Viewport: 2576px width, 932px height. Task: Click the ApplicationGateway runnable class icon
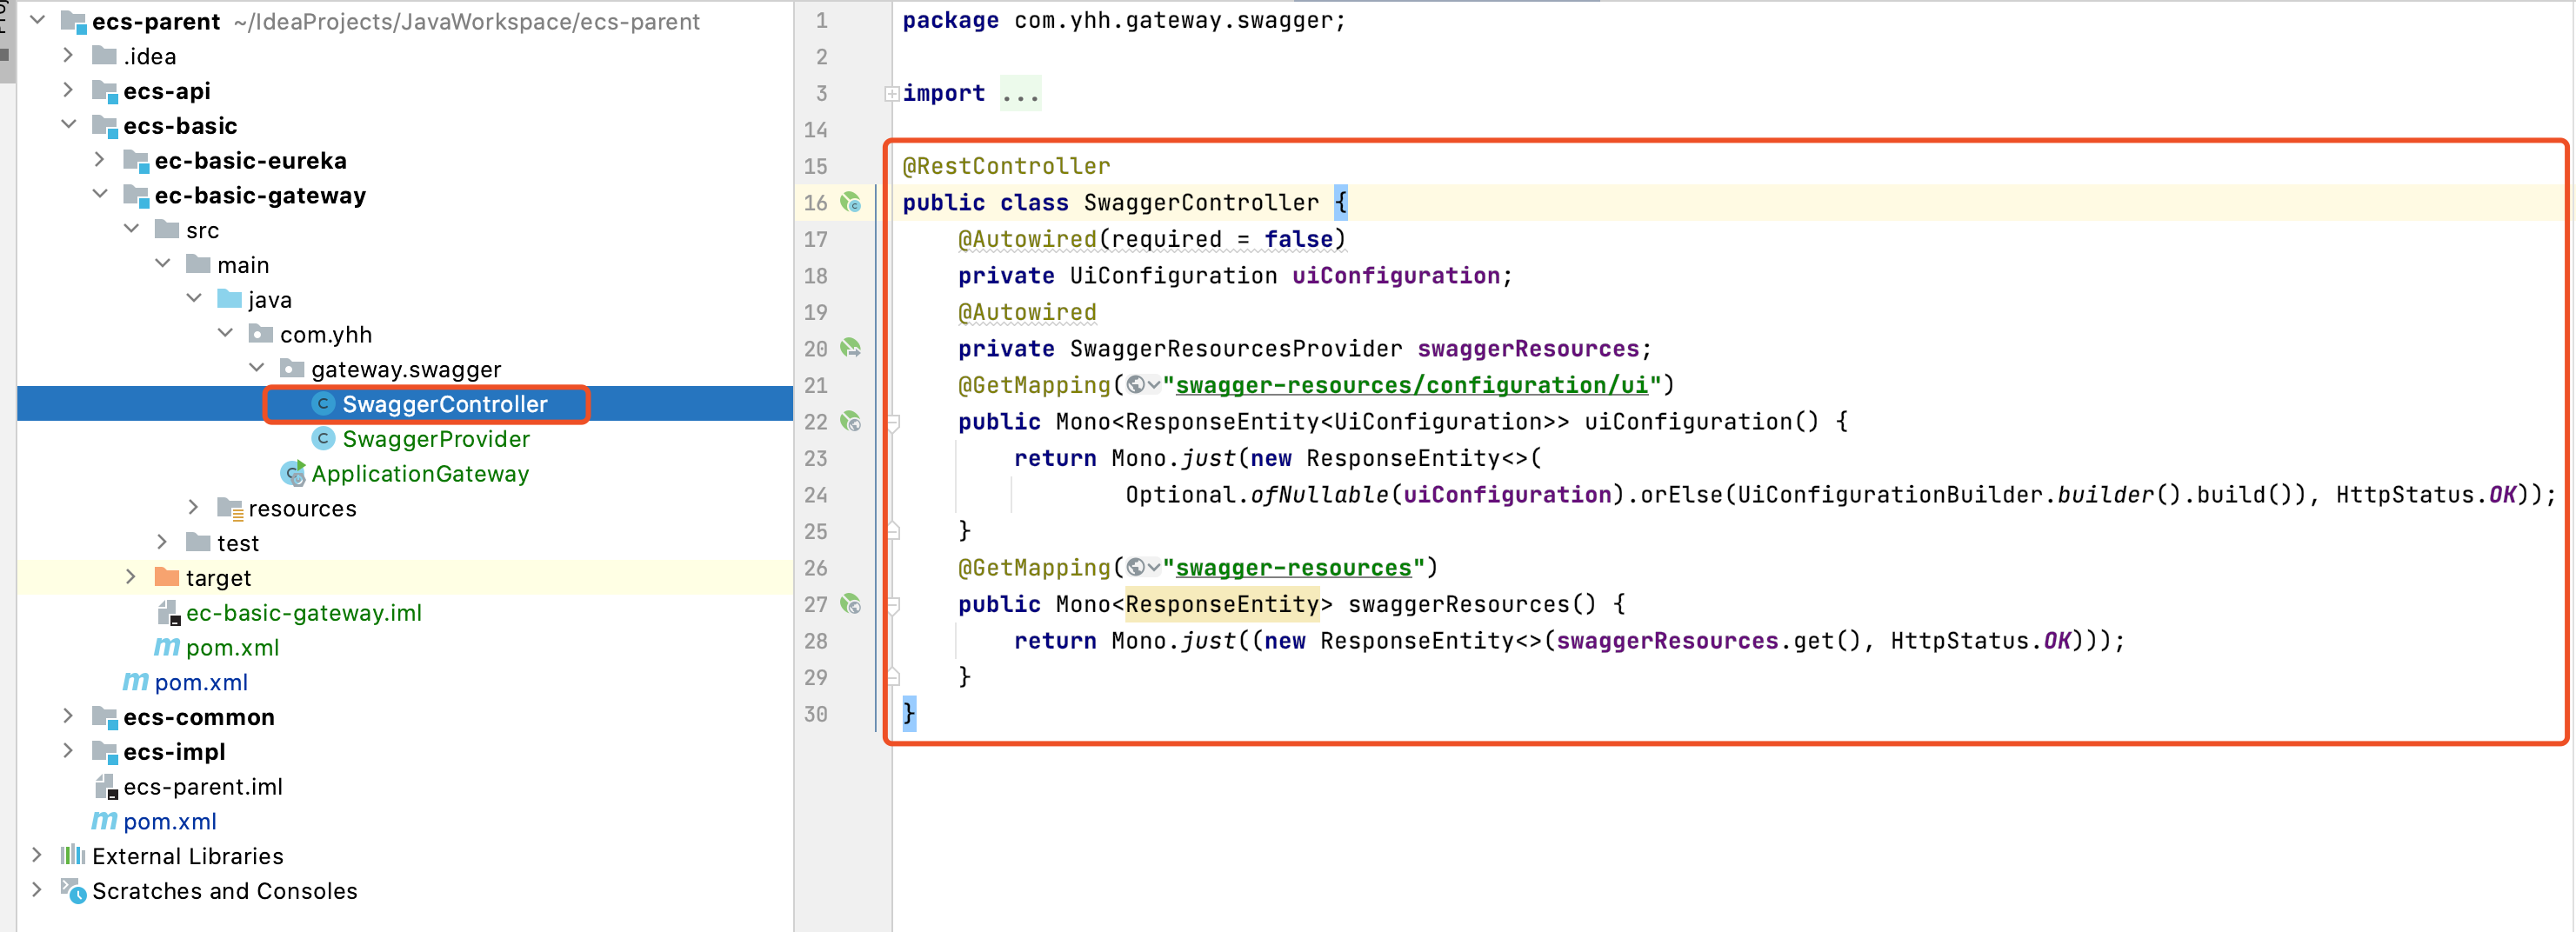coord(293,474)
